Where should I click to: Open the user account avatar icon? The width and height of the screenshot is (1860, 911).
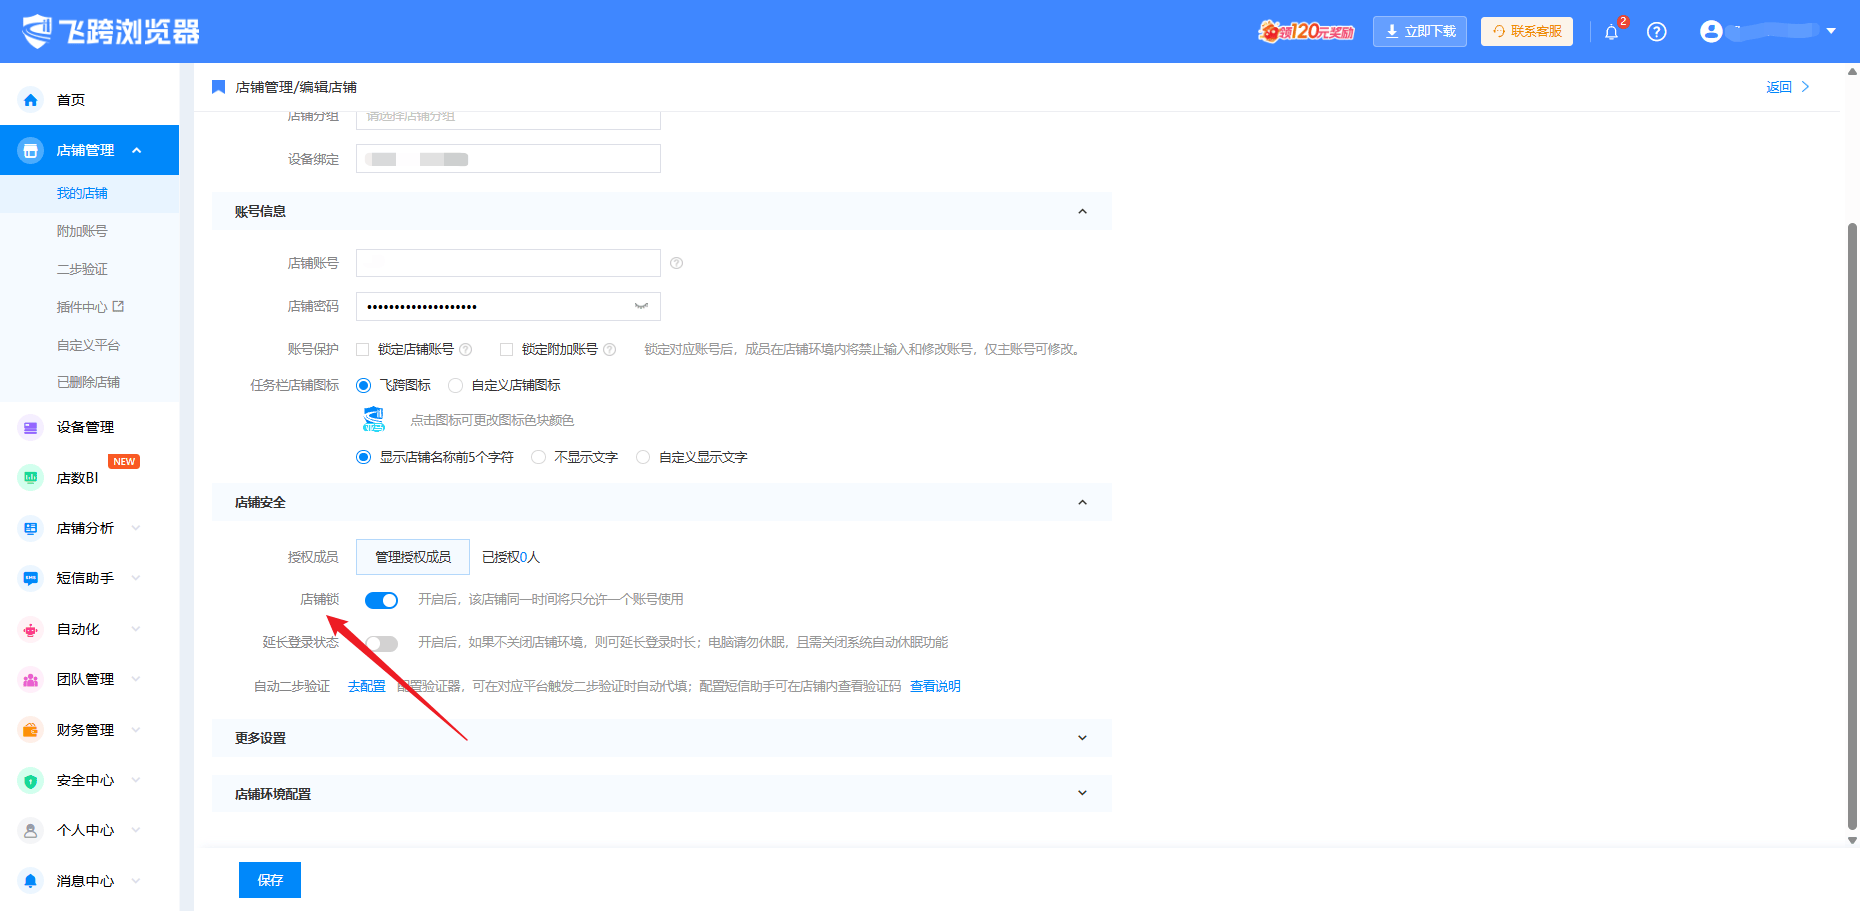click(x=1711, y=32)
